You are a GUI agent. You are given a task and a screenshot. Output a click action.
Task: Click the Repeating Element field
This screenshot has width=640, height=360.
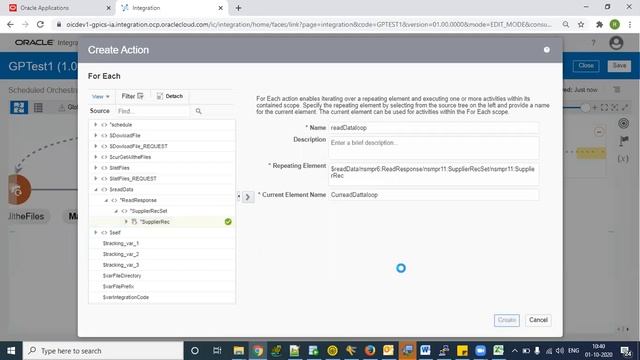(x=433, y=173)
